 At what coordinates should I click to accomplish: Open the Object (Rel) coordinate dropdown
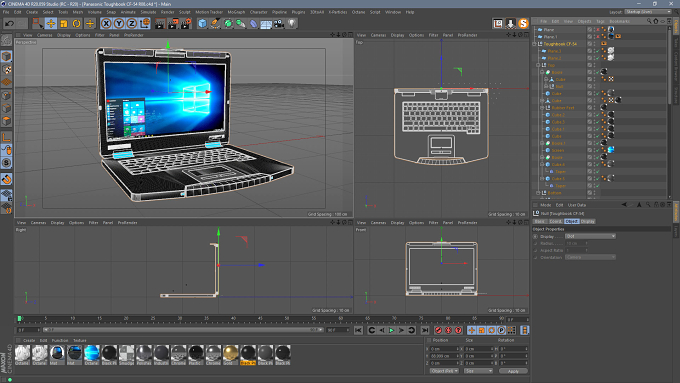445,371
